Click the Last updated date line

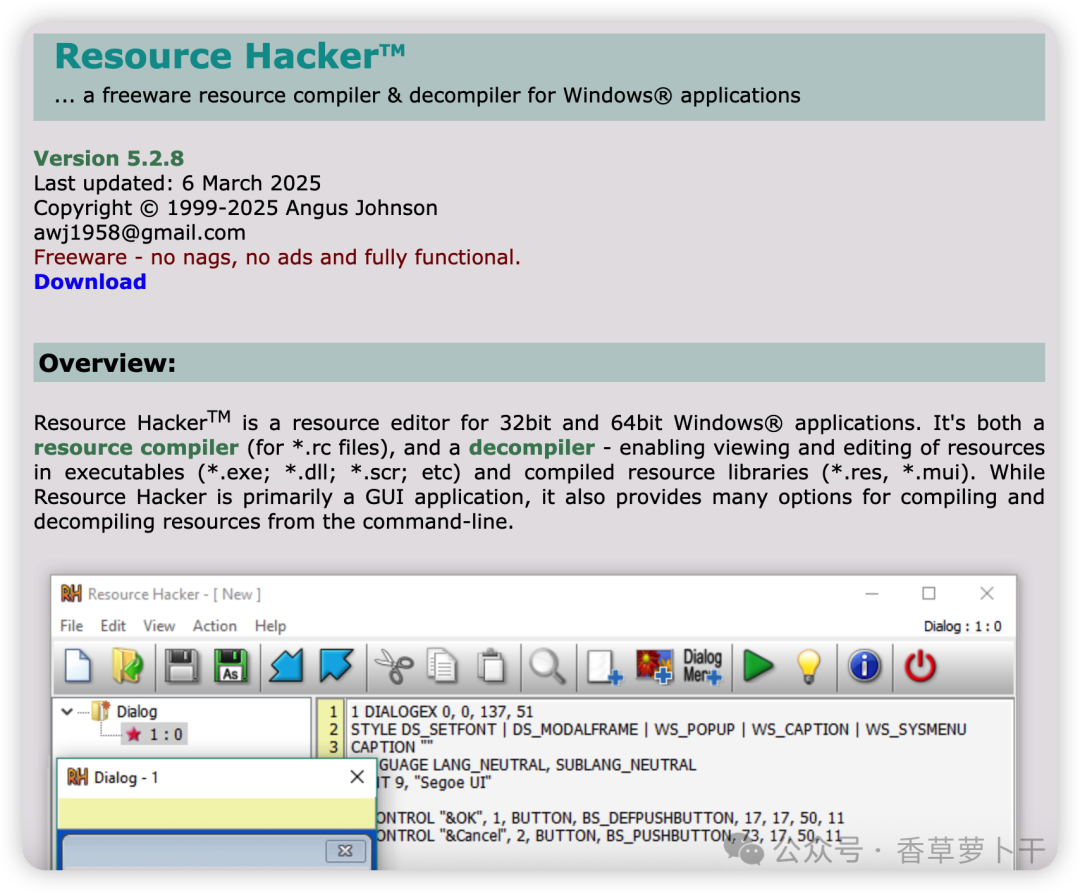pyautogui.click(x=177, y=183)
